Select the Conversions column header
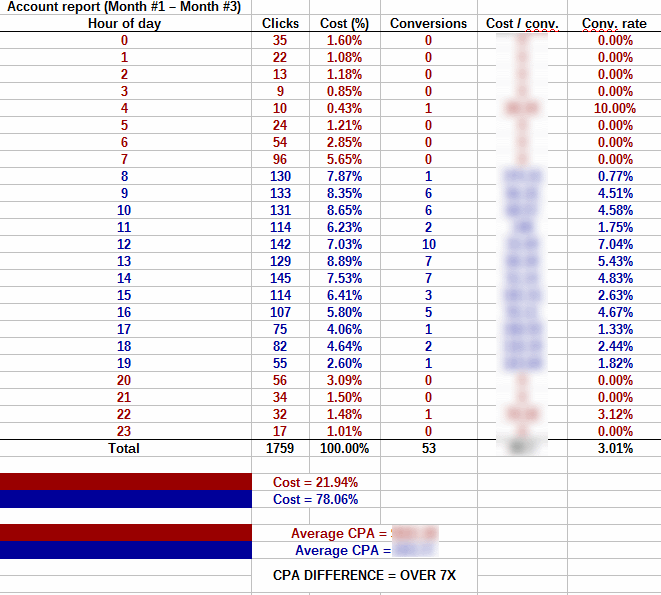 (428, 23)
